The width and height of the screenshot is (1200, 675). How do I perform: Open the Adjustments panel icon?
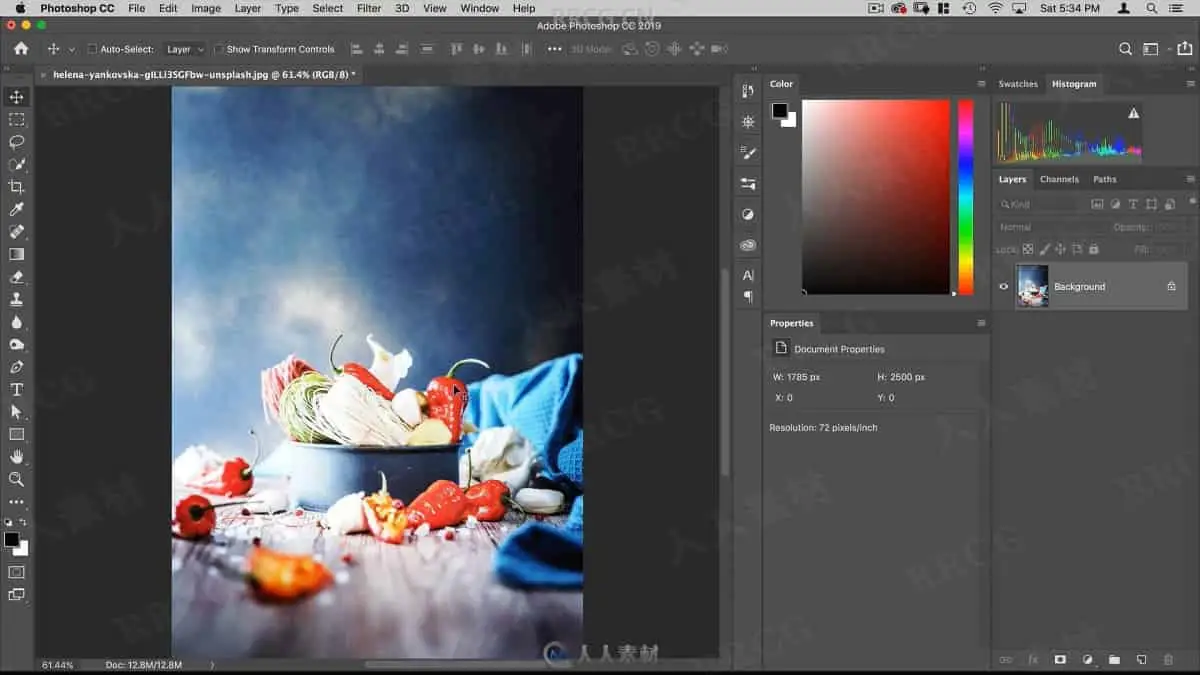[748, 214]
